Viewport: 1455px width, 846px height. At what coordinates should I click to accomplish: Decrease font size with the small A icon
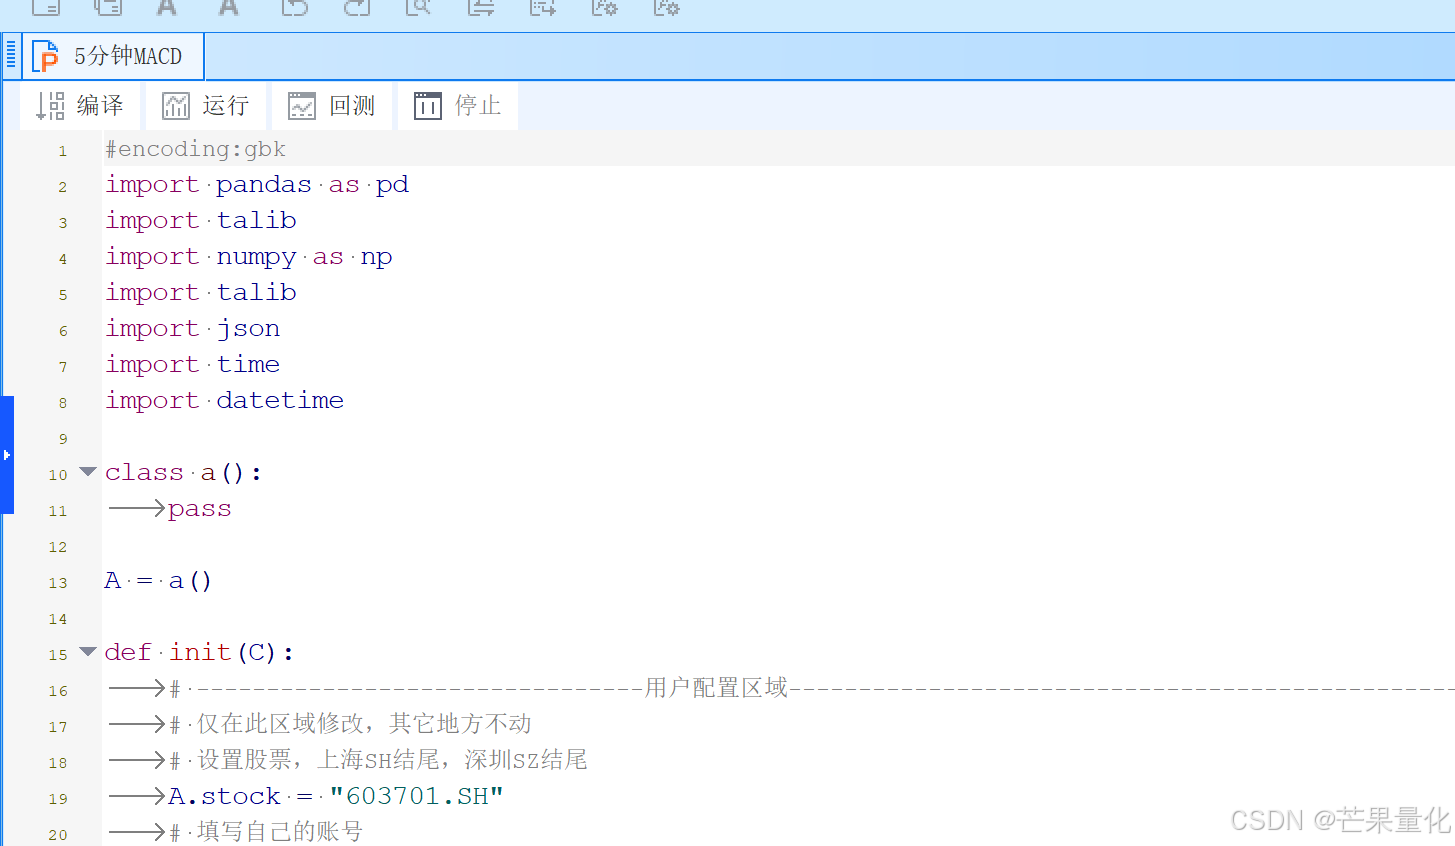(x=228, y=12)
